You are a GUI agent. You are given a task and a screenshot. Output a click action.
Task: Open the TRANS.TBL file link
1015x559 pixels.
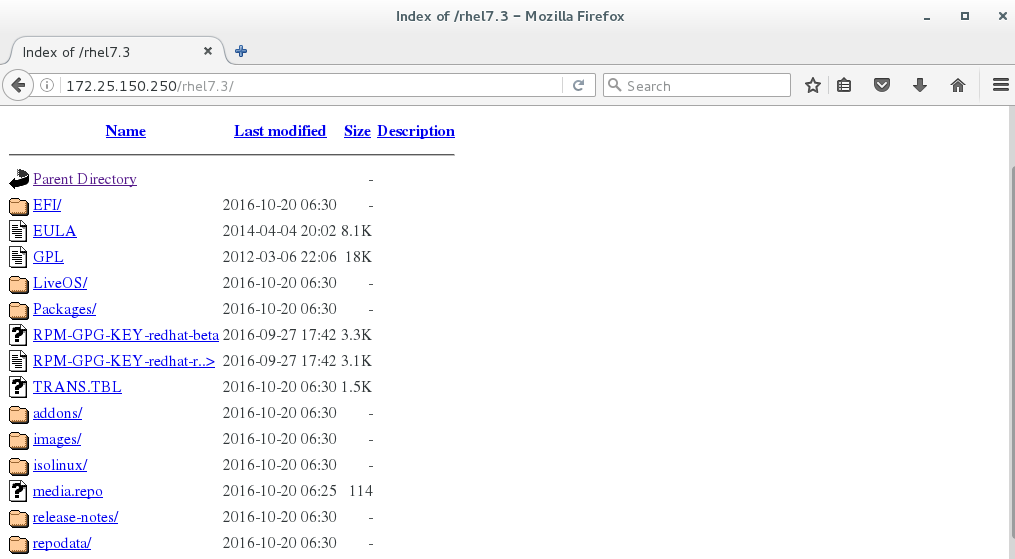coord(77,387)
